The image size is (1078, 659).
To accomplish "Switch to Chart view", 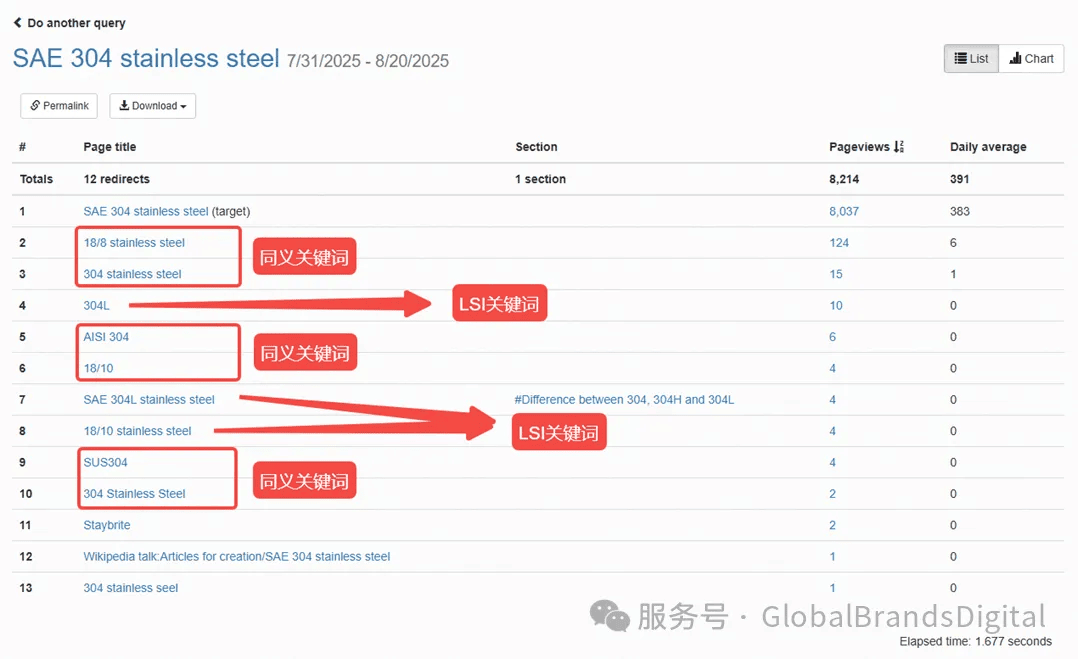I will pos(1031,59).
